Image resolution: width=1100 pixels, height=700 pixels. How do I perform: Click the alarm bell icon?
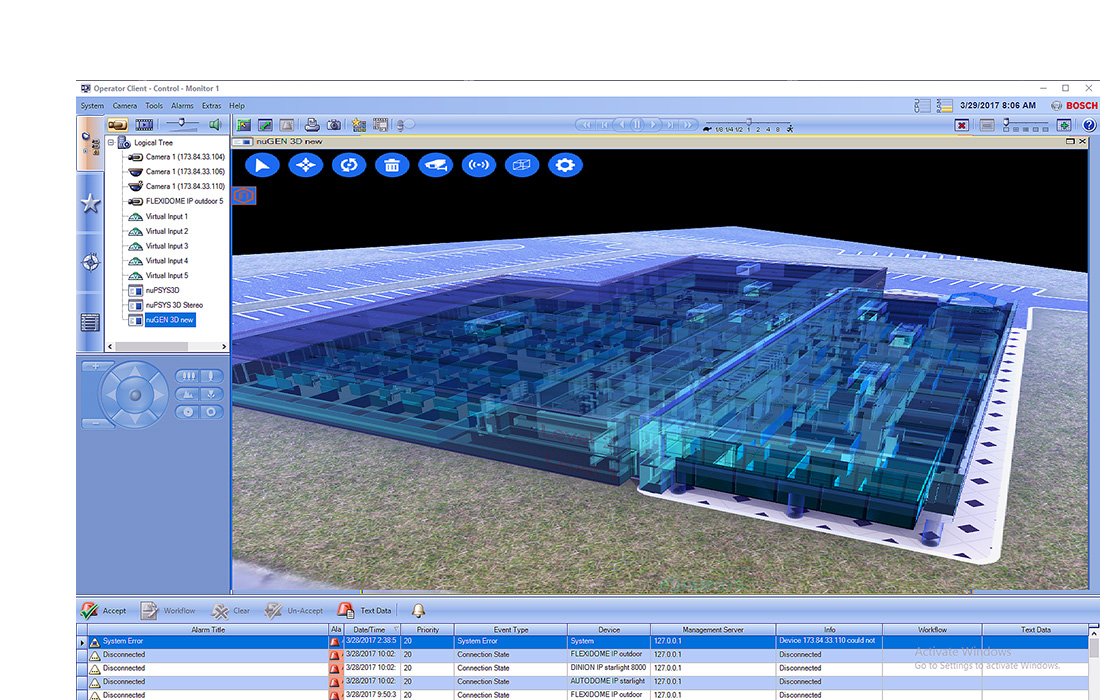pyautogui.click(x=418, y=611)
